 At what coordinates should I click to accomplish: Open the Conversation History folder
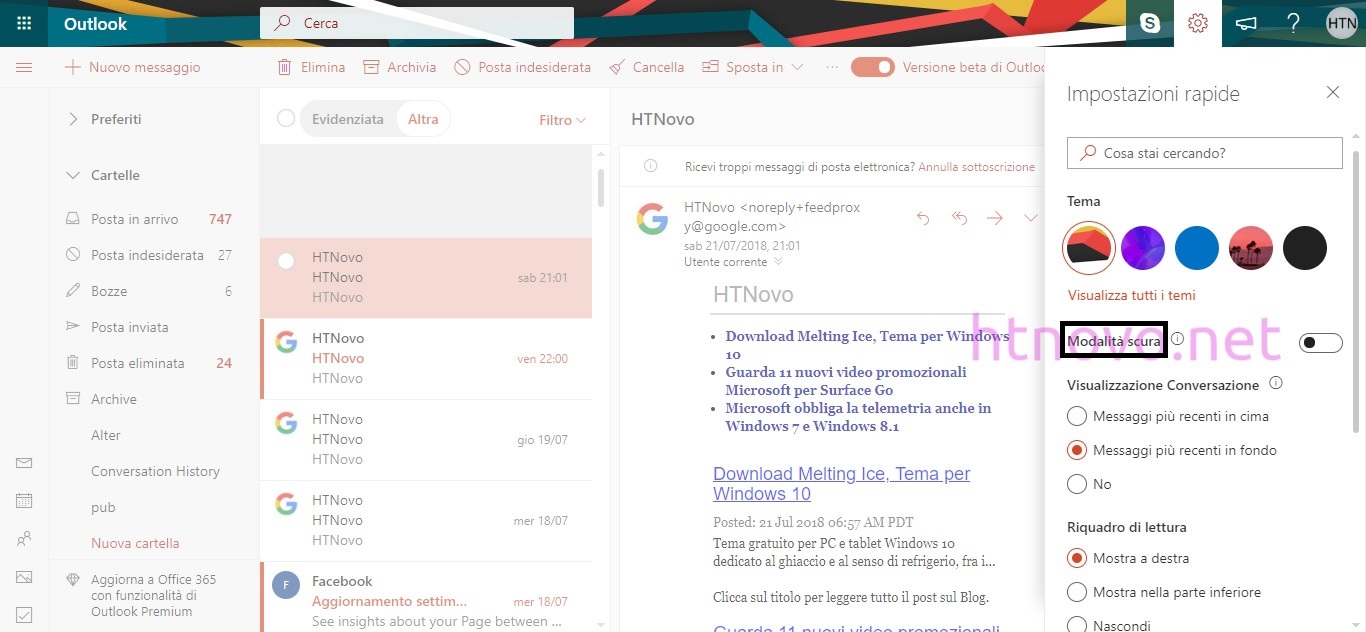pos(155,471)
